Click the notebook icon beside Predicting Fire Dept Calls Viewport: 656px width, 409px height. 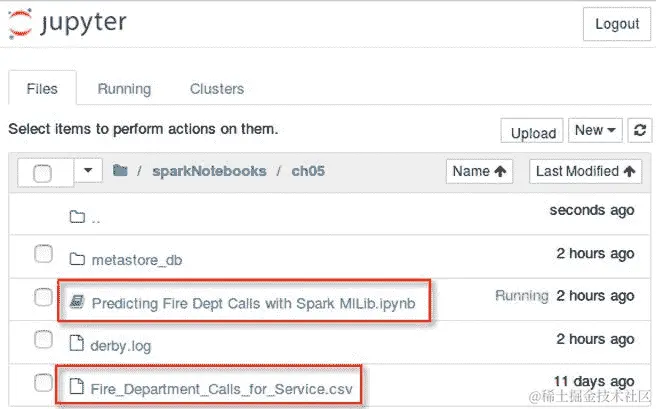pos(77,302)
